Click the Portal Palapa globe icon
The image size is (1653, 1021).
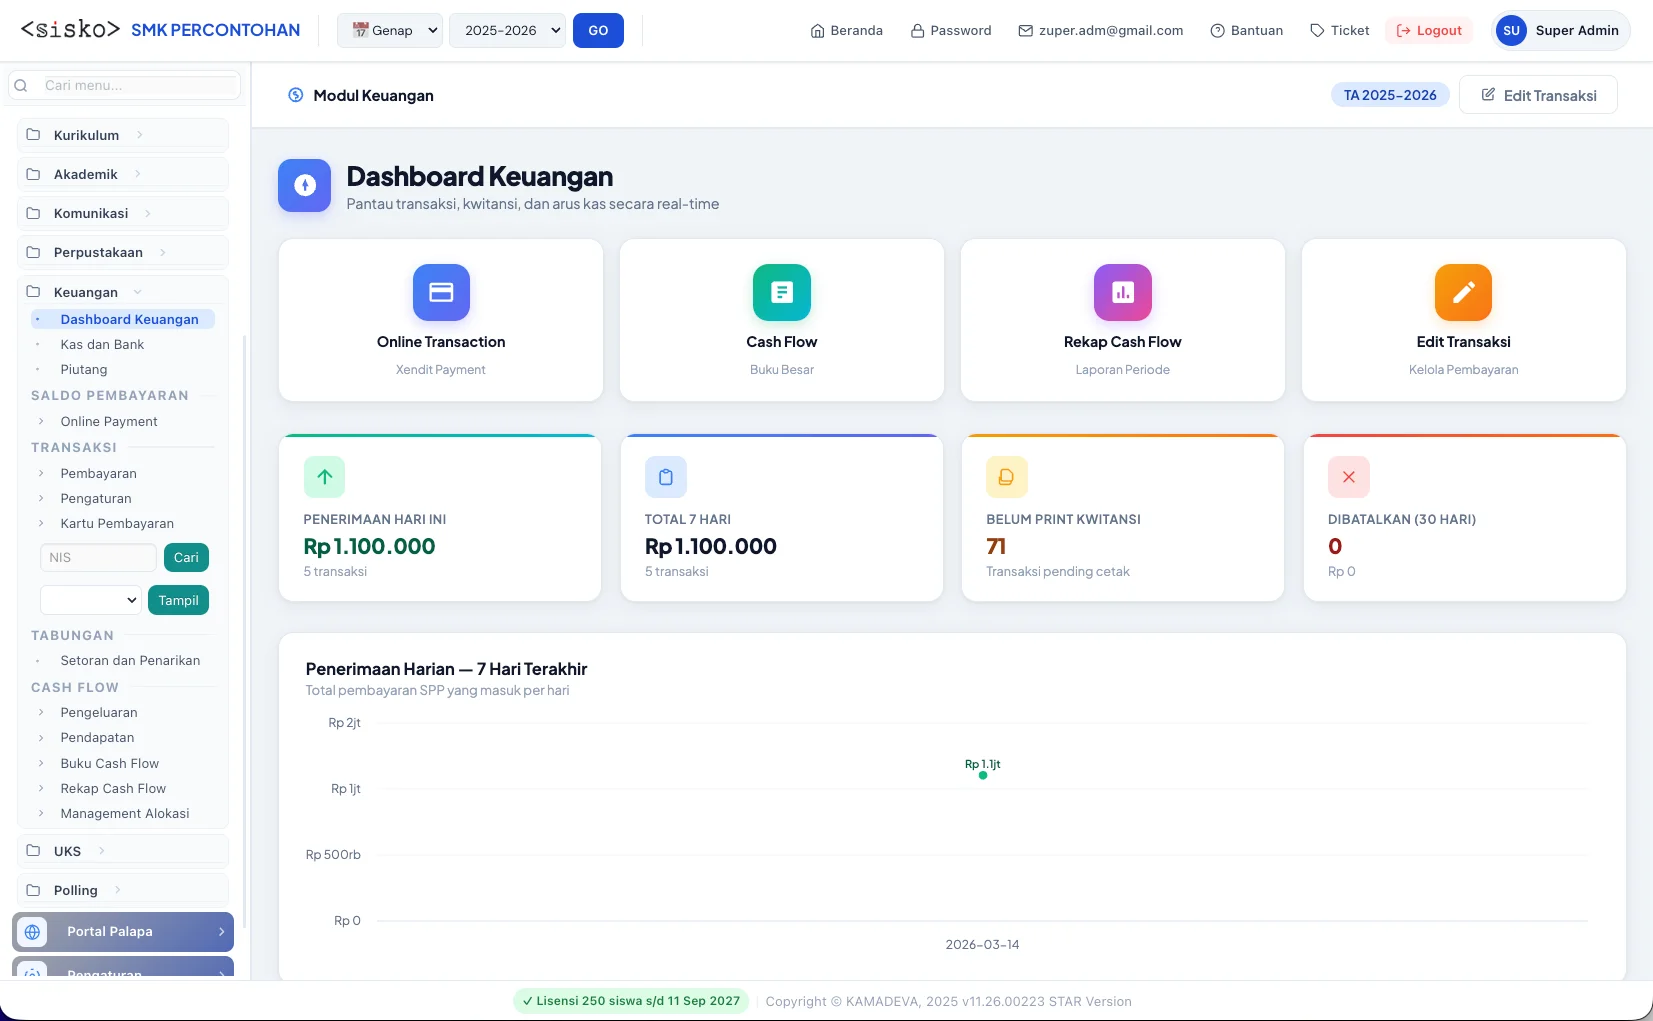tap(32, 932)
